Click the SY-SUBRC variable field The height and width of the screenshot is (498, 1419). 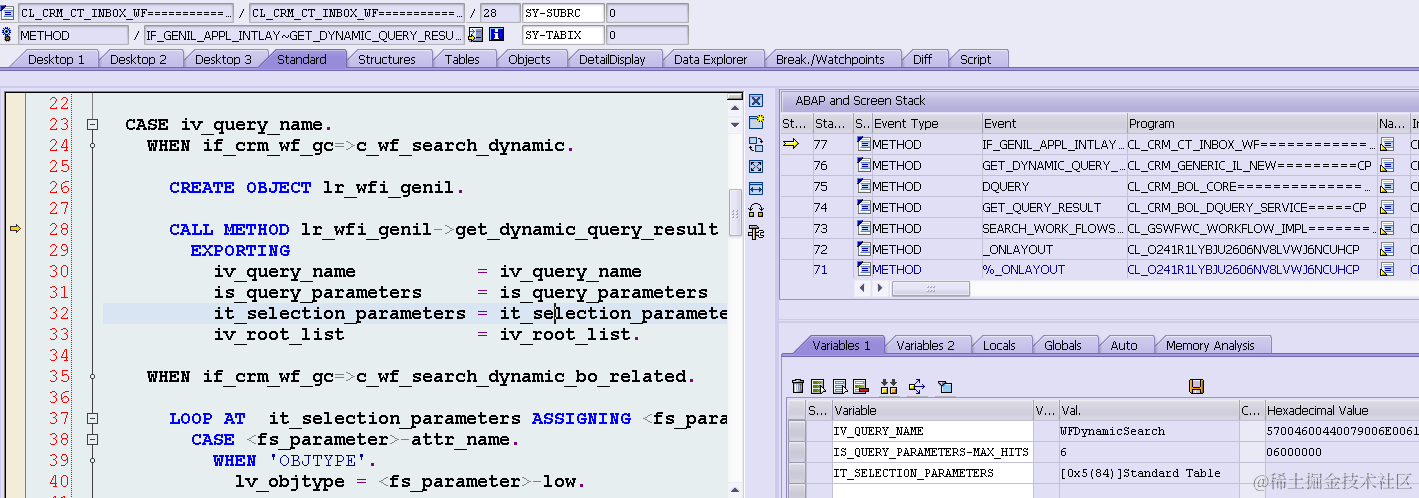(x=564, y=13)
